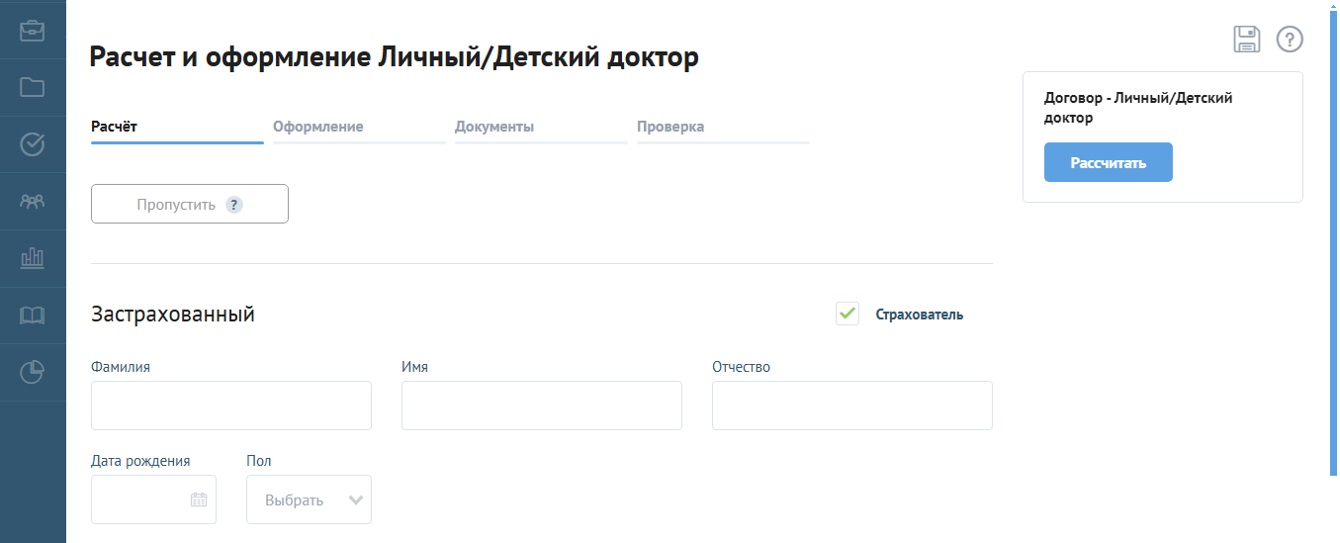This screenshot has height=543, width=1340.
Task: Open the pie chart reports icon
Action: [x=32, y=373]
